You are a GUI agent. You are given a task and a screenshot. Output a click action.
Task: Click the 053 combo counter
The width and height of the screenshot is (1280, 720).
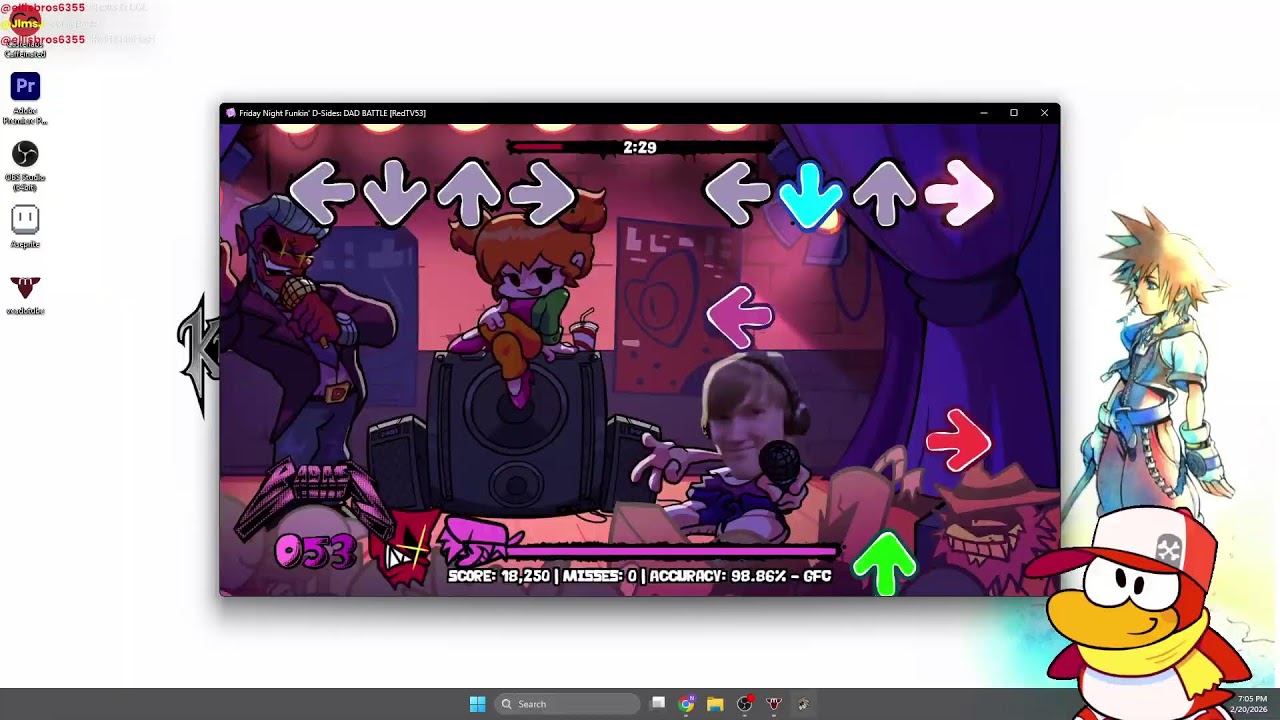[315, 552]
